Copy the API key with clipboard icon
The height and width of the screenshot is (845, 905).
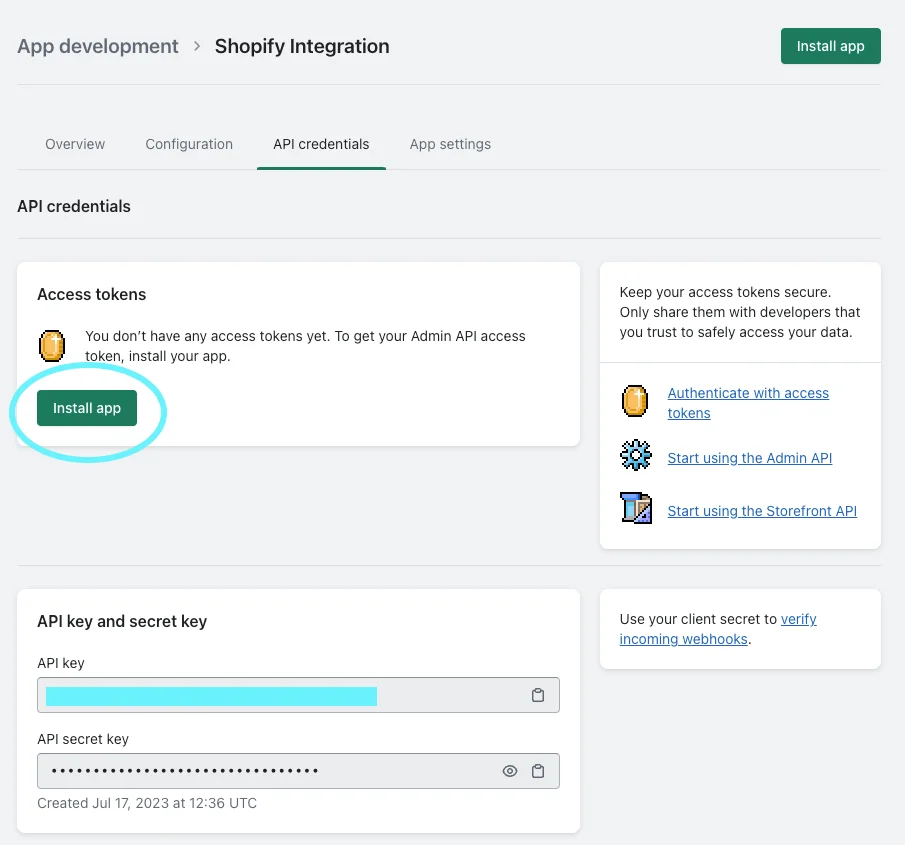pyautogui.click(x=537, y=695)
